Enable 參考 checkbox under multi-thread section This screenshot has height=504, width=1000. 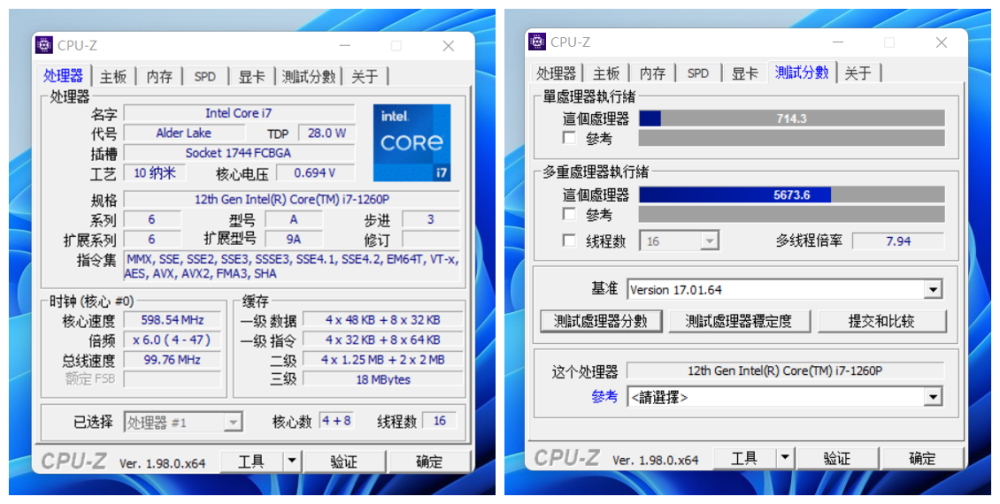point(570,214)
